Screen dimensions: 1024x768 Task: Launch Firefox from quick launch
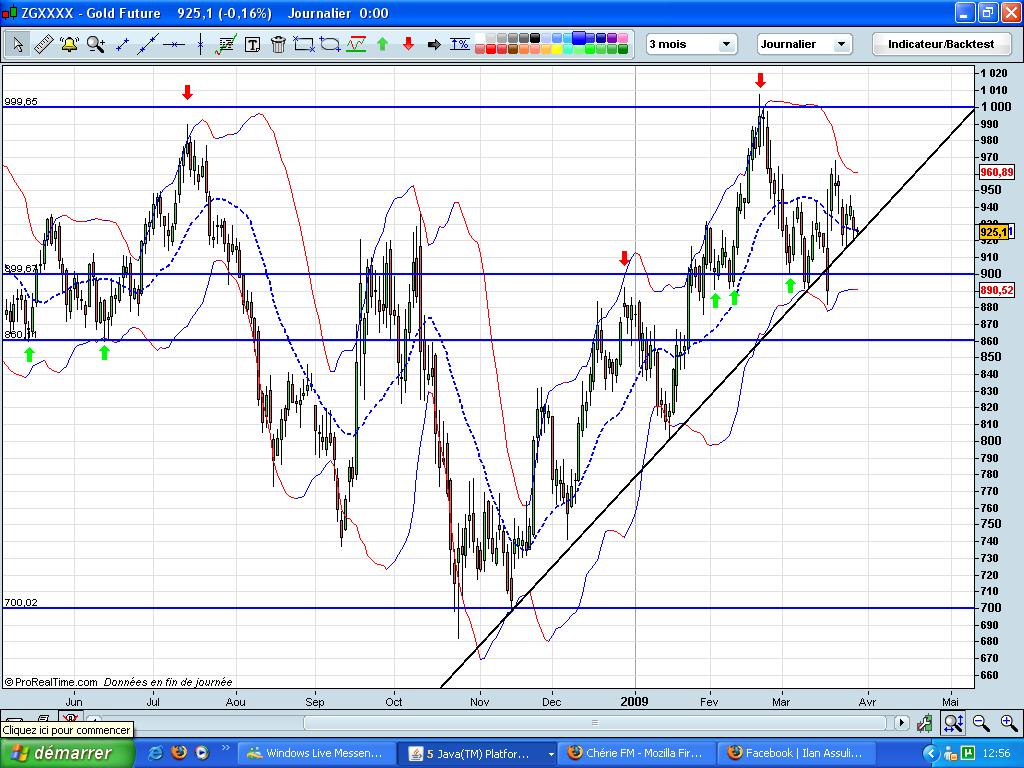179,753
